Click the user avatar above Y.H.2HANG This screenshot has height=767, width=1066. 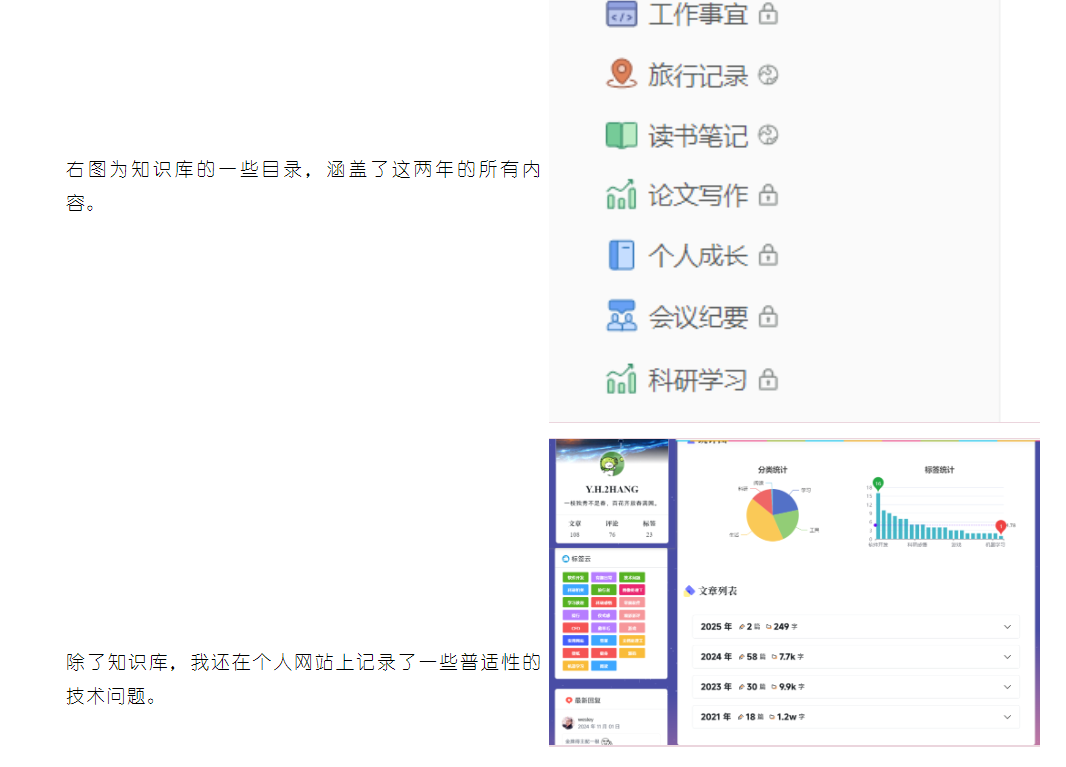(611, 464)
